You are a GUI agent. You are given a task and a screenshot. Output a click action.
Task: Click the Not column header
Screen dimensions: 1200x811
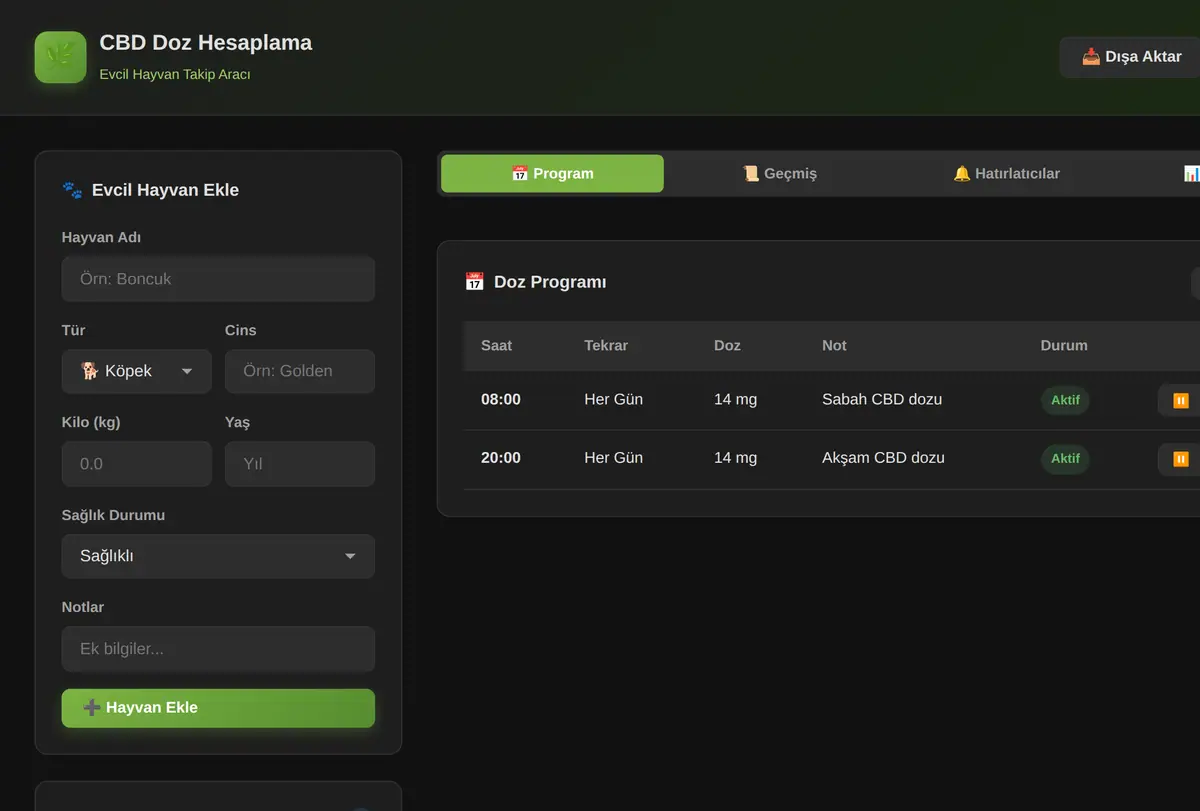834,345
